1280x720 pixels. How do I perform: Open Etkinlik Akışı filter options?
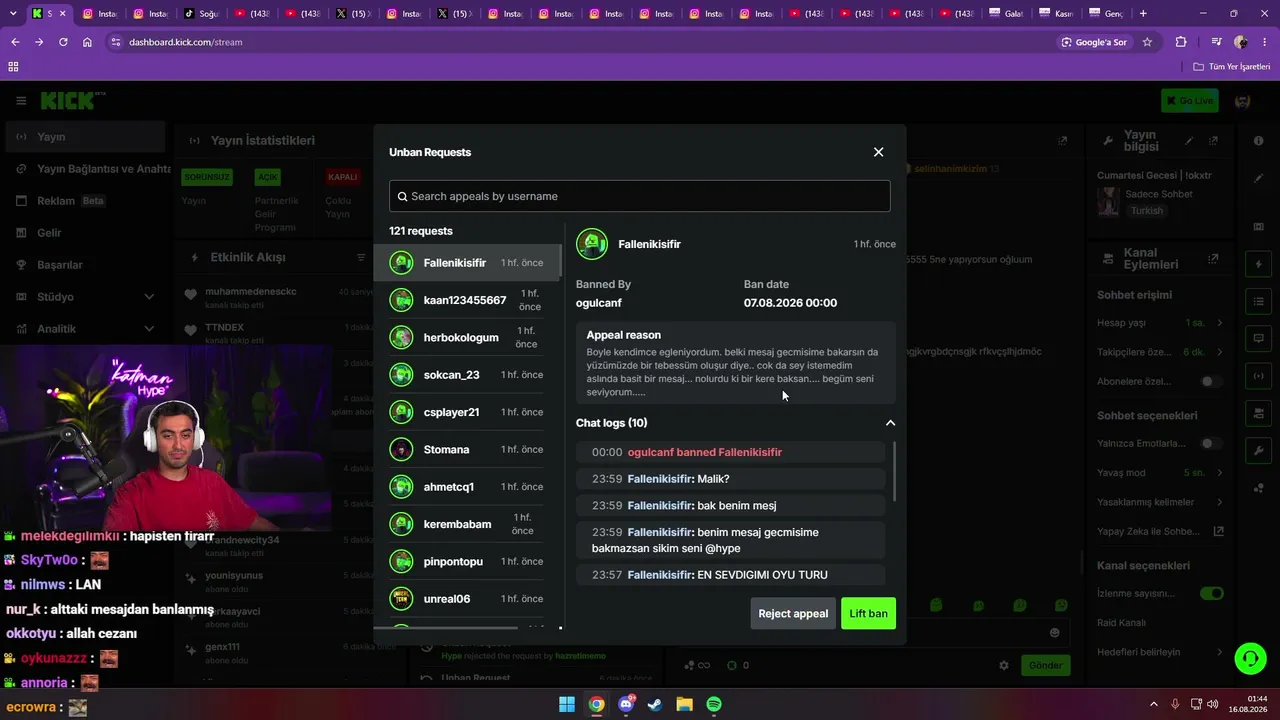(361, 257)
